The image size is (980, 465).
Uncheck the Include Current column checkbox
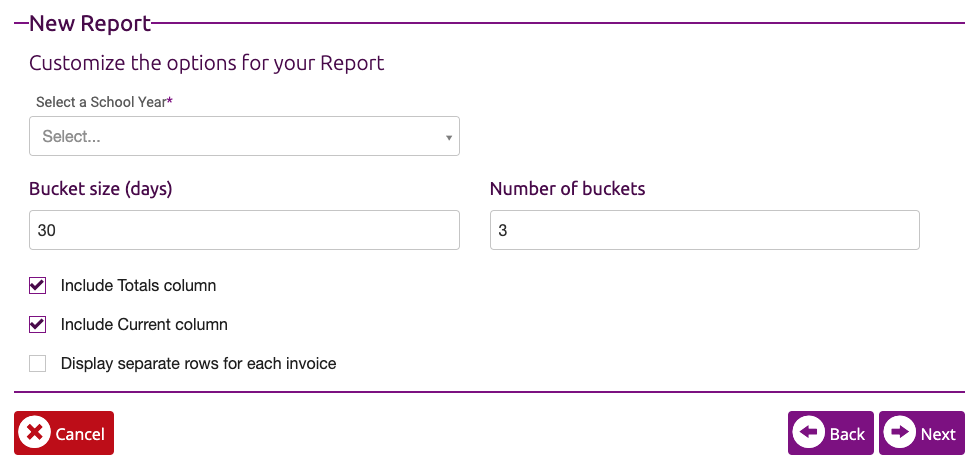(x=38, y=324)
